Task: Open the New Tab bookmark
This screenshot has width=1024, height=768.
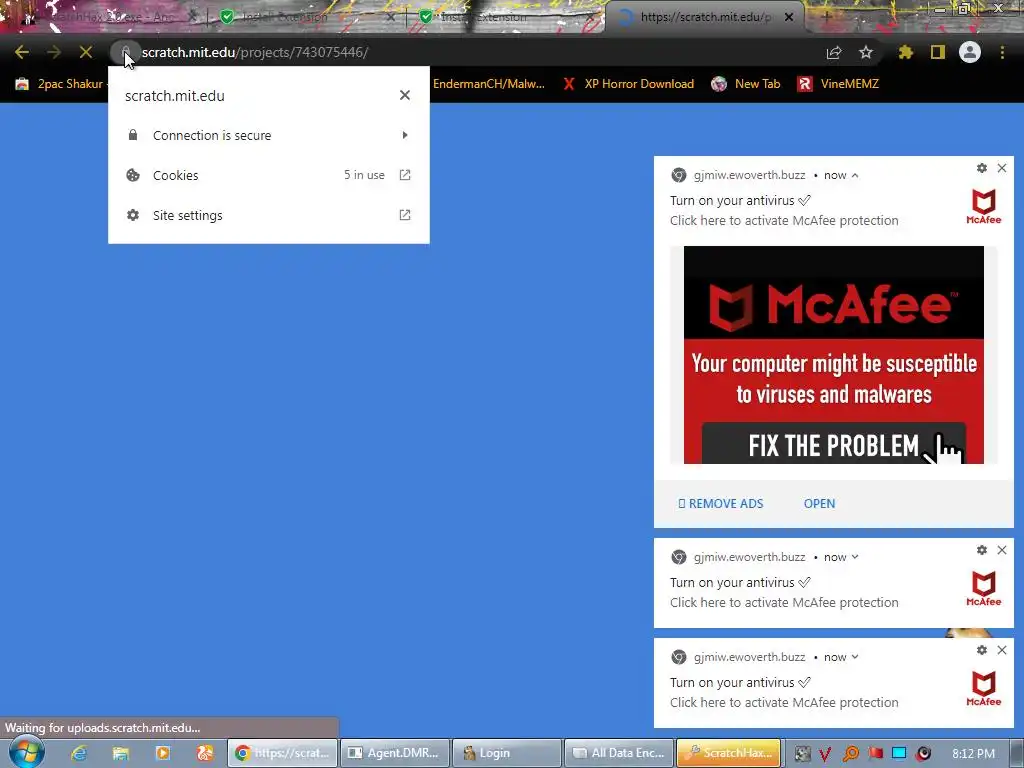Action: click(746, 84)
